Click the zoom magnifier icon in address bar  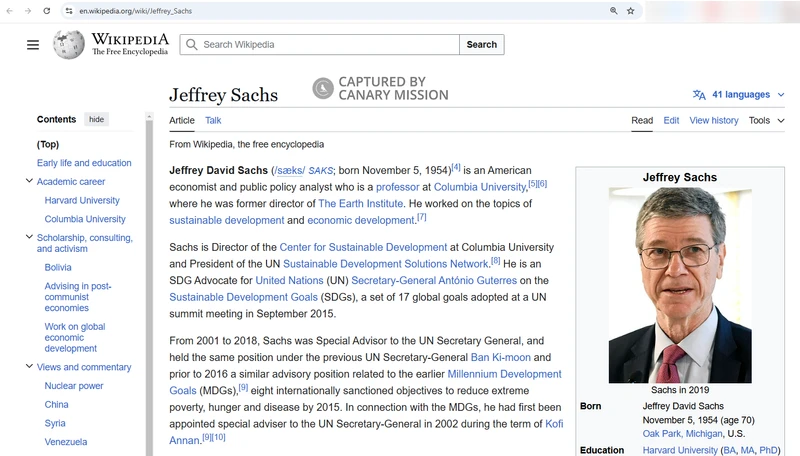click(x=613, y=11)
